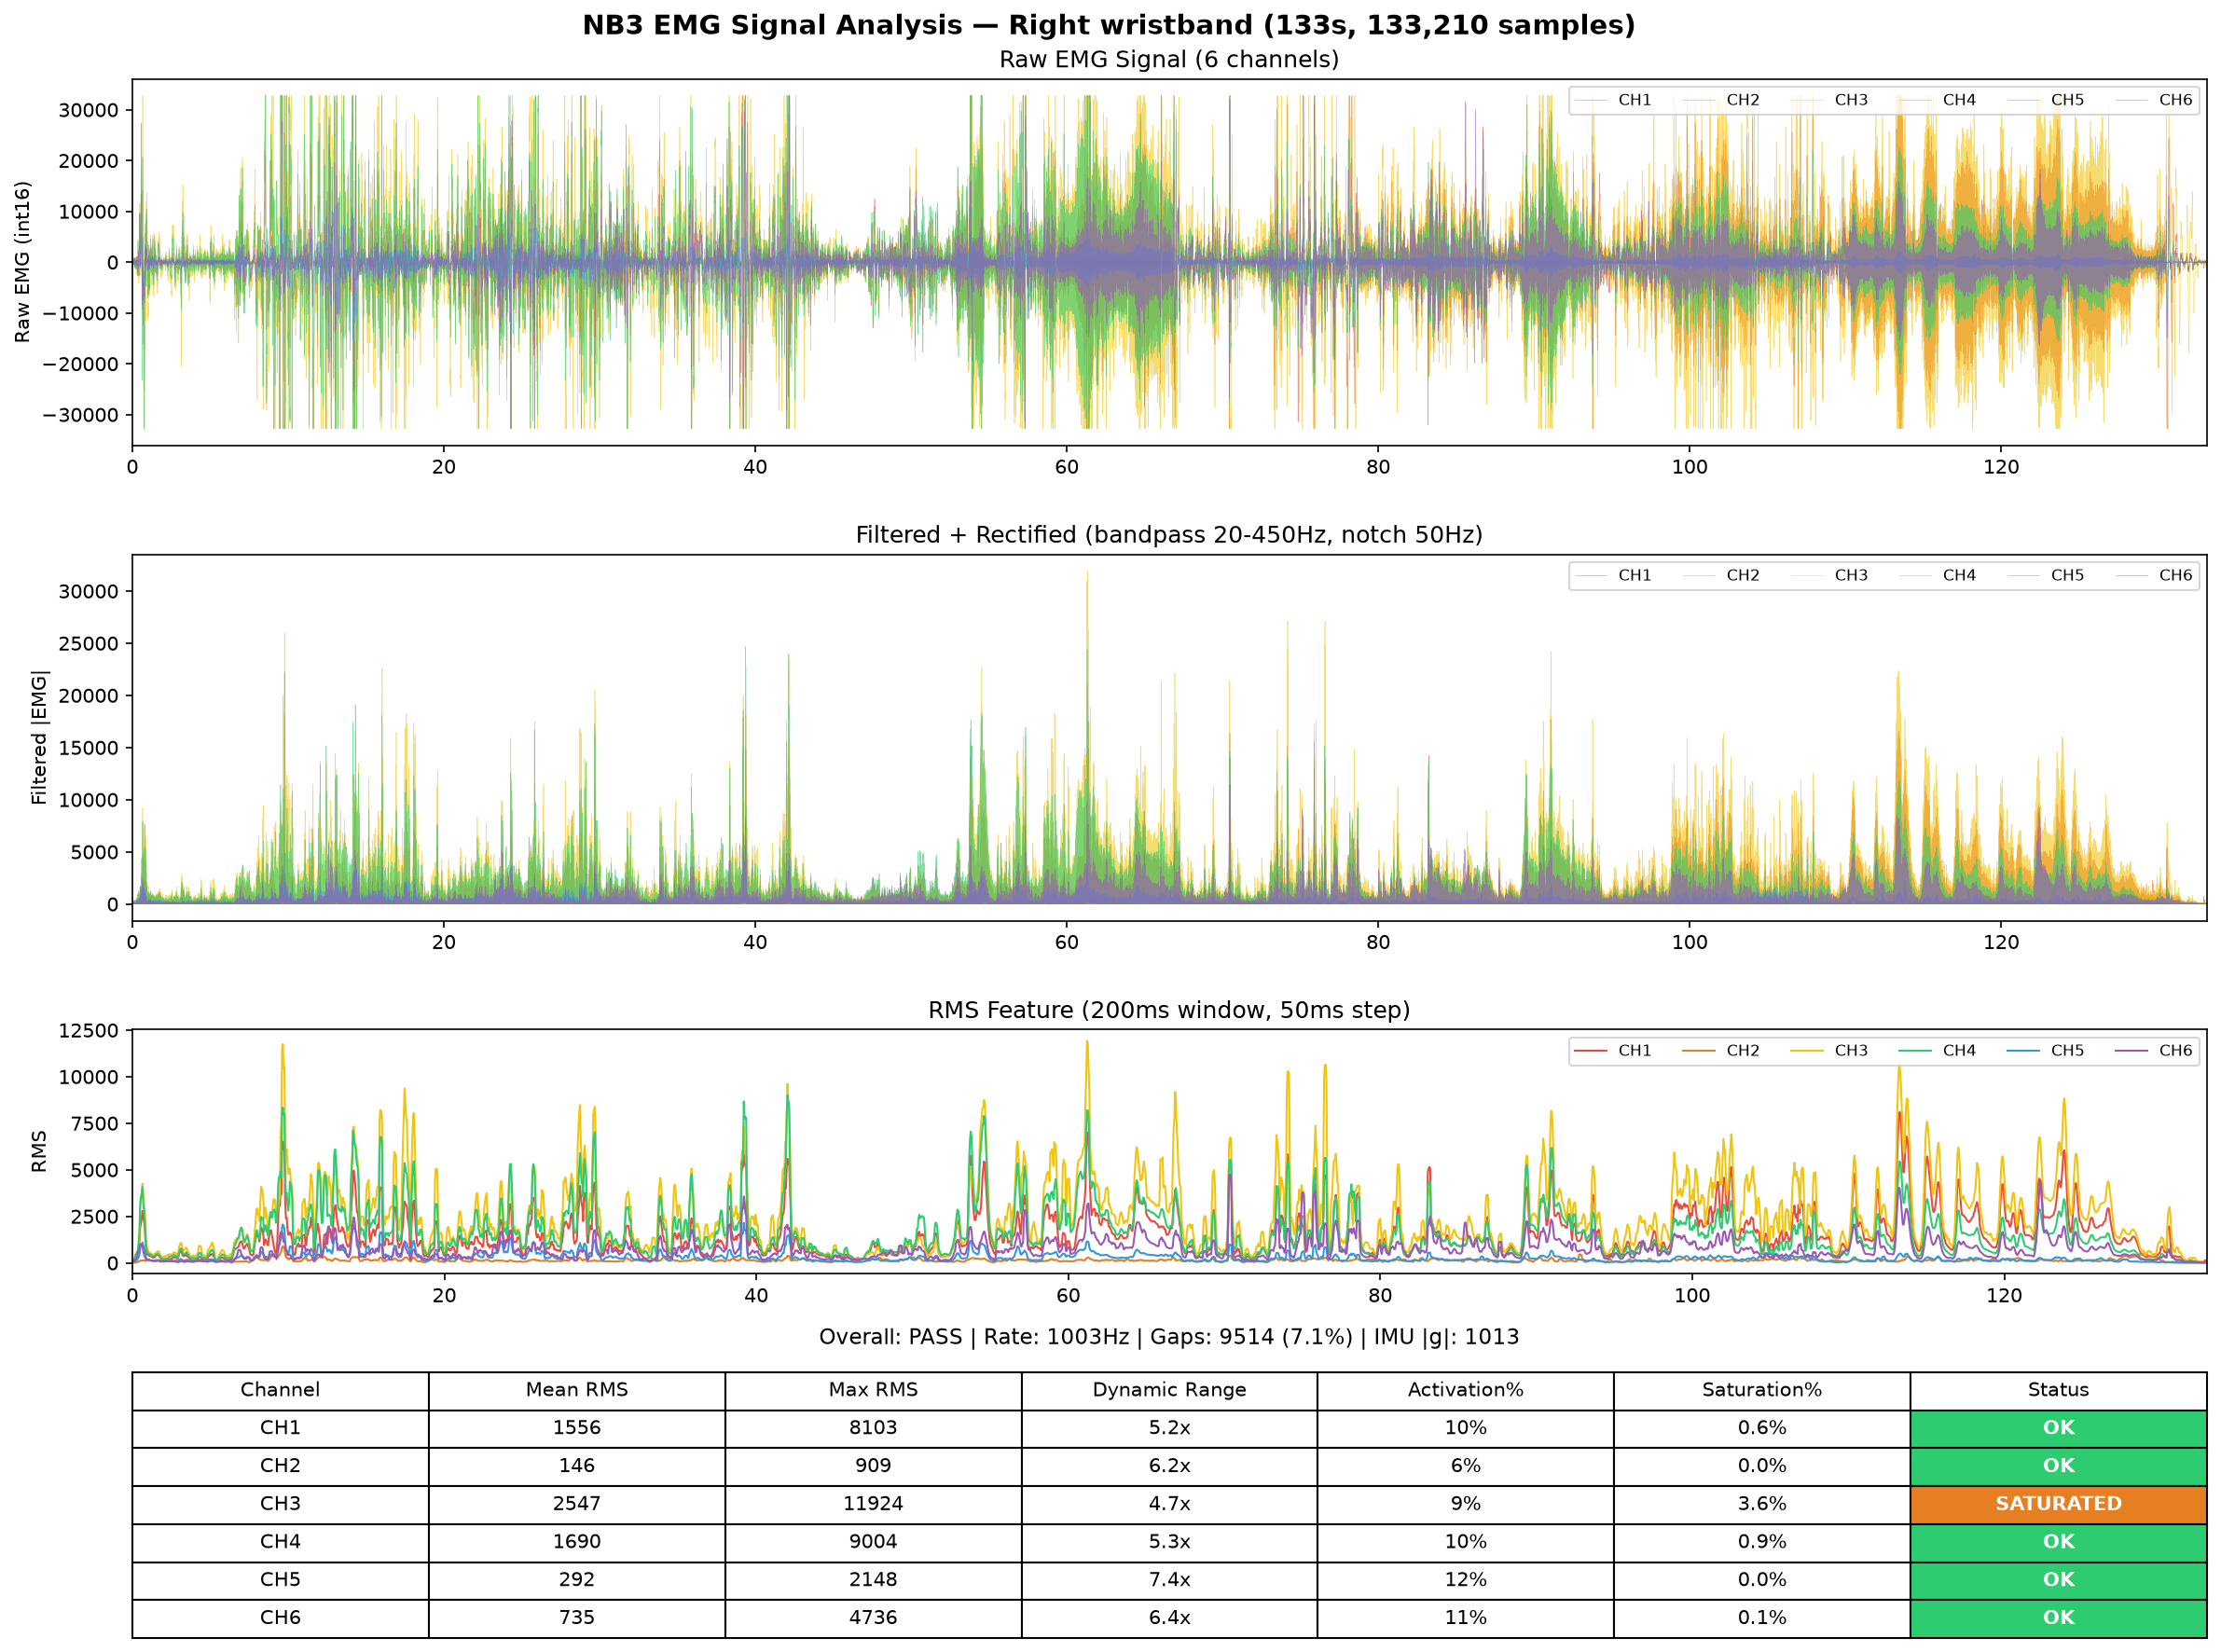Select the 'Filtered |EMG|' y-axis label
This screenshot has width=2221, height=1652.
click(x=39, y=737)
